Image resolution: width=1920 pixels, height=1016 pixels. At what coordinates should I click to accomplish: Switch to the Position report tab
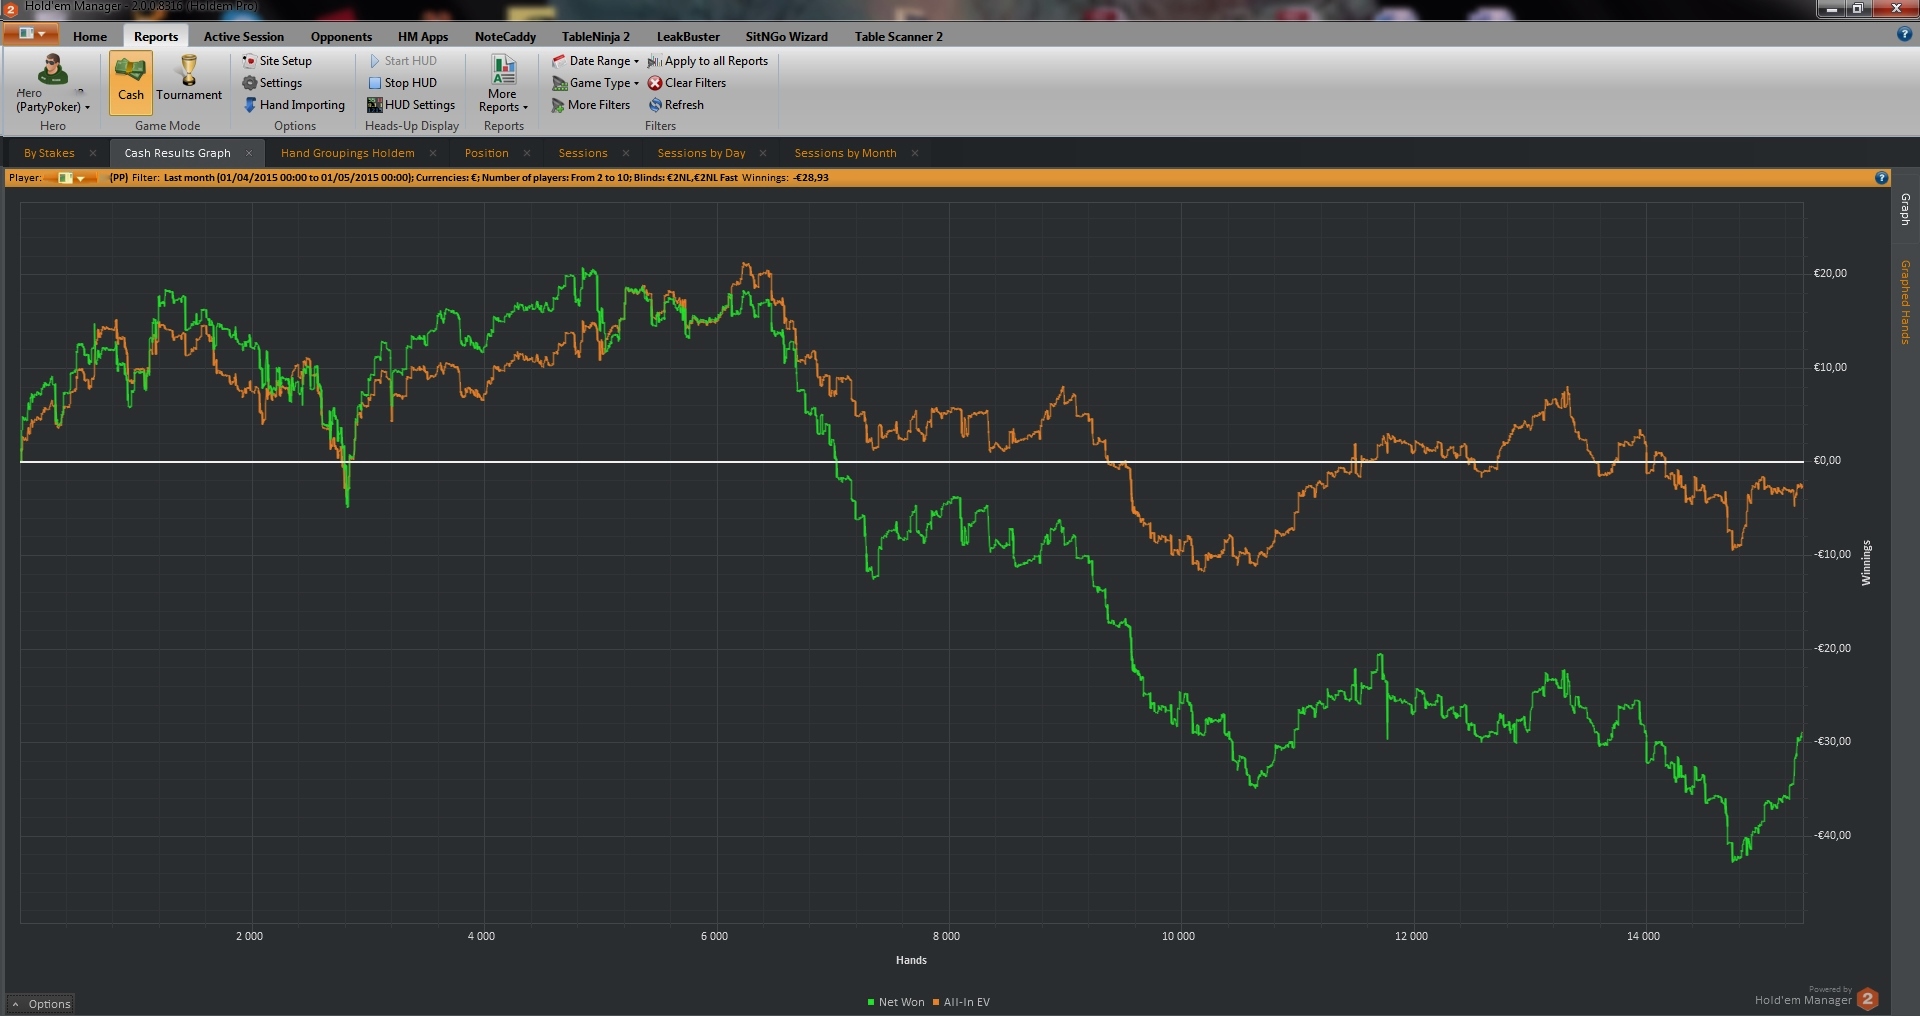[x=487, y=153]
